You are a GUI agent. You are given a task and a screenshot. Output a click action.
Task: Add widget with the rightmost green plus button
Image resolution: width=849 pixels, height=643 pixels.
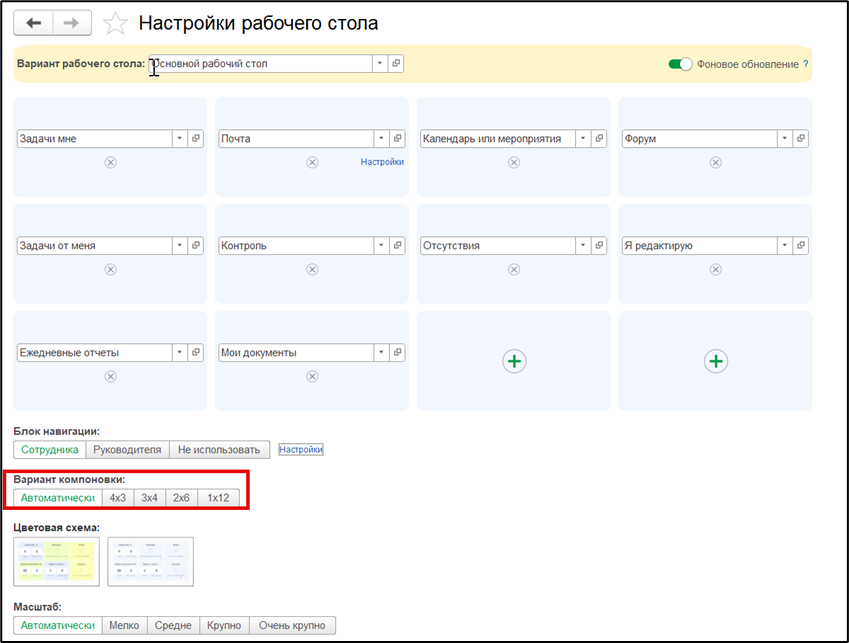[x=716, y=361]
